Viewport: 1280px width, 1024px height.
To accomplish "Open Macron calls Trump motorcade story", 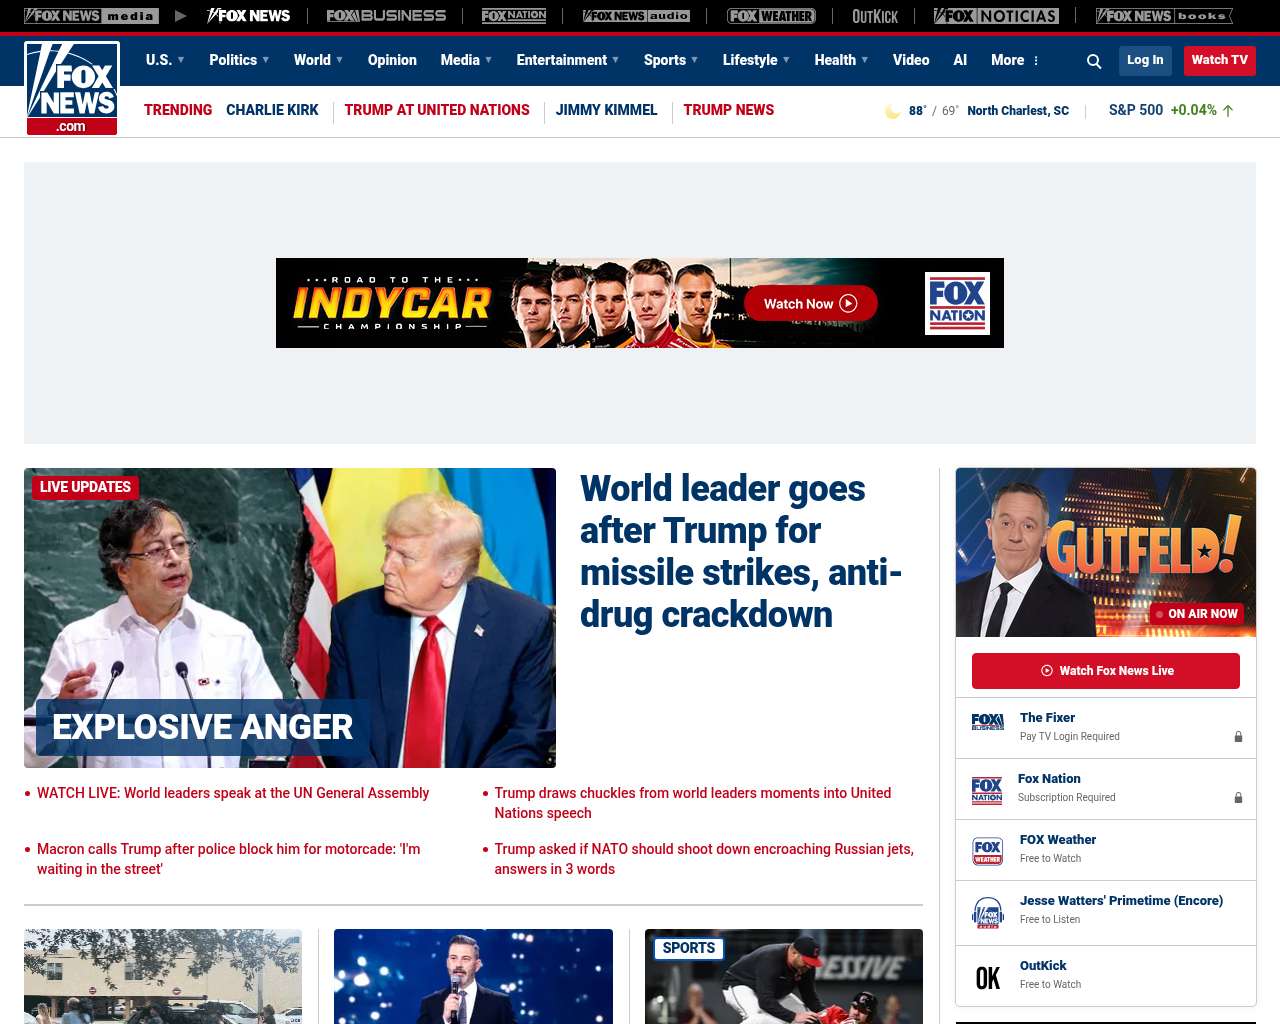I will (x=229, y=859).
